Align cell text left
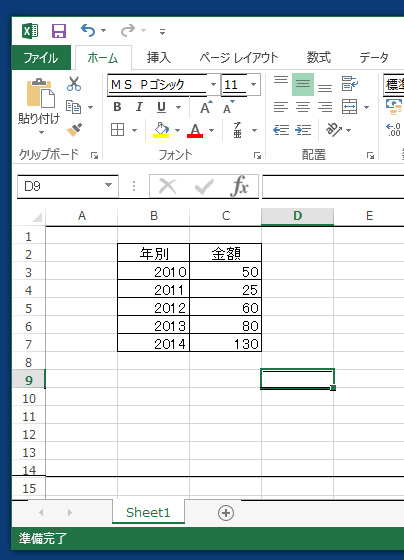 281,107
